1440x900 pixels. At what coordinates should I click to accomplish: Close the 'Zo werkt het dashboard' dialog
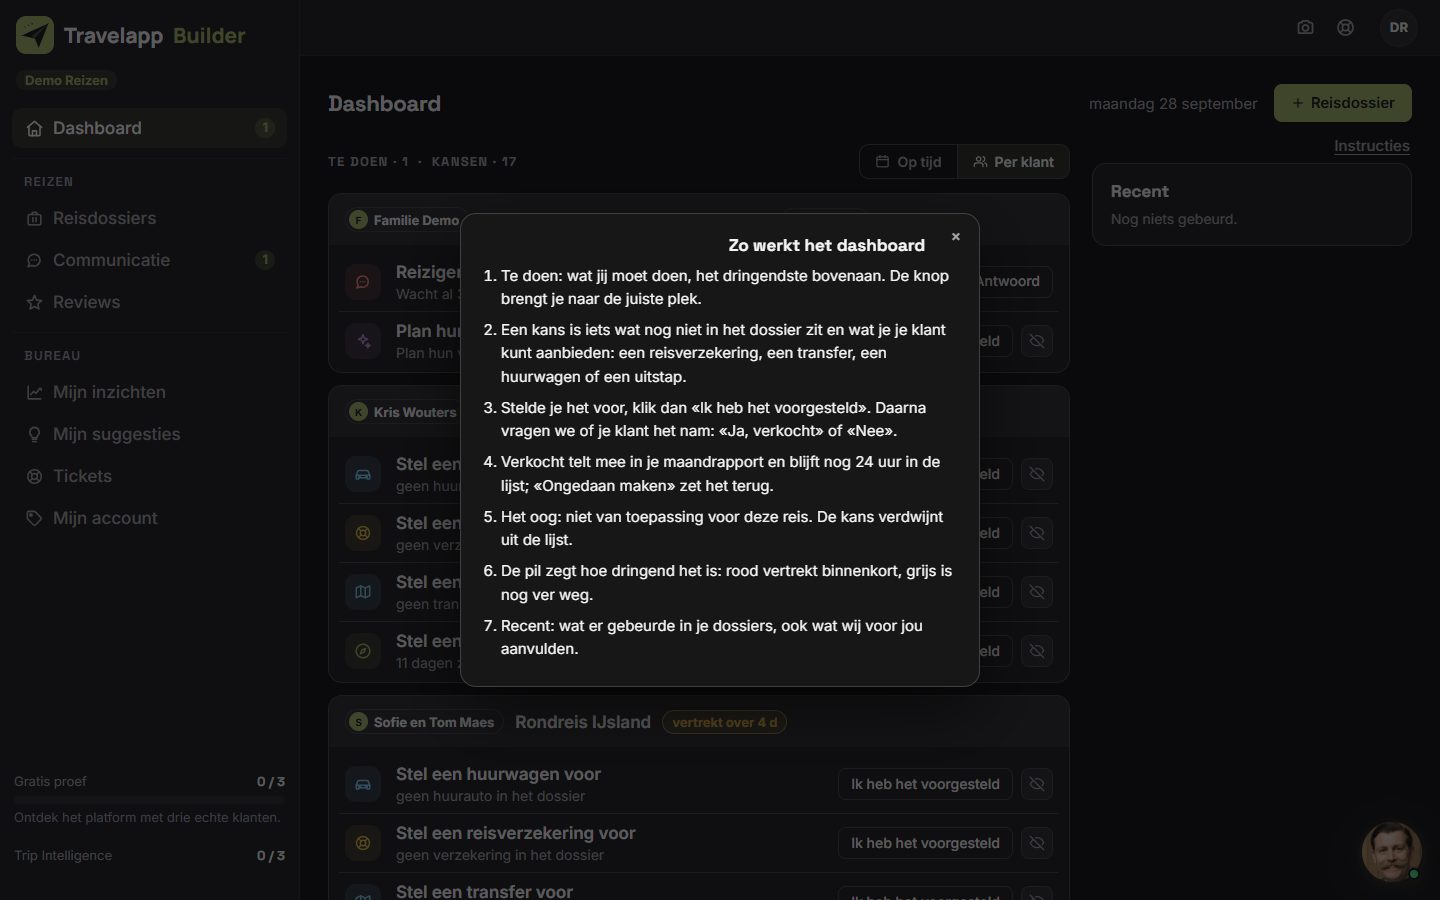point(956,237)
